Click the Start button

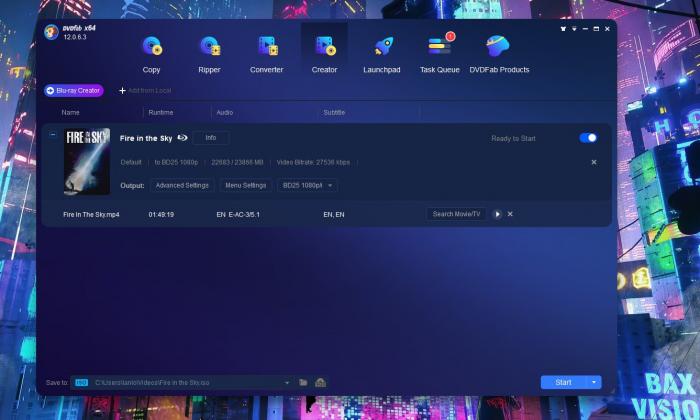coord(563,382)
